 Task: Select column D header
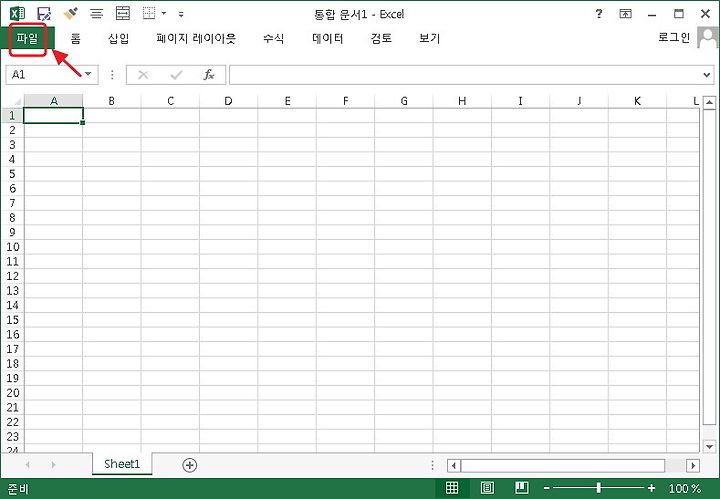[228, 101]
